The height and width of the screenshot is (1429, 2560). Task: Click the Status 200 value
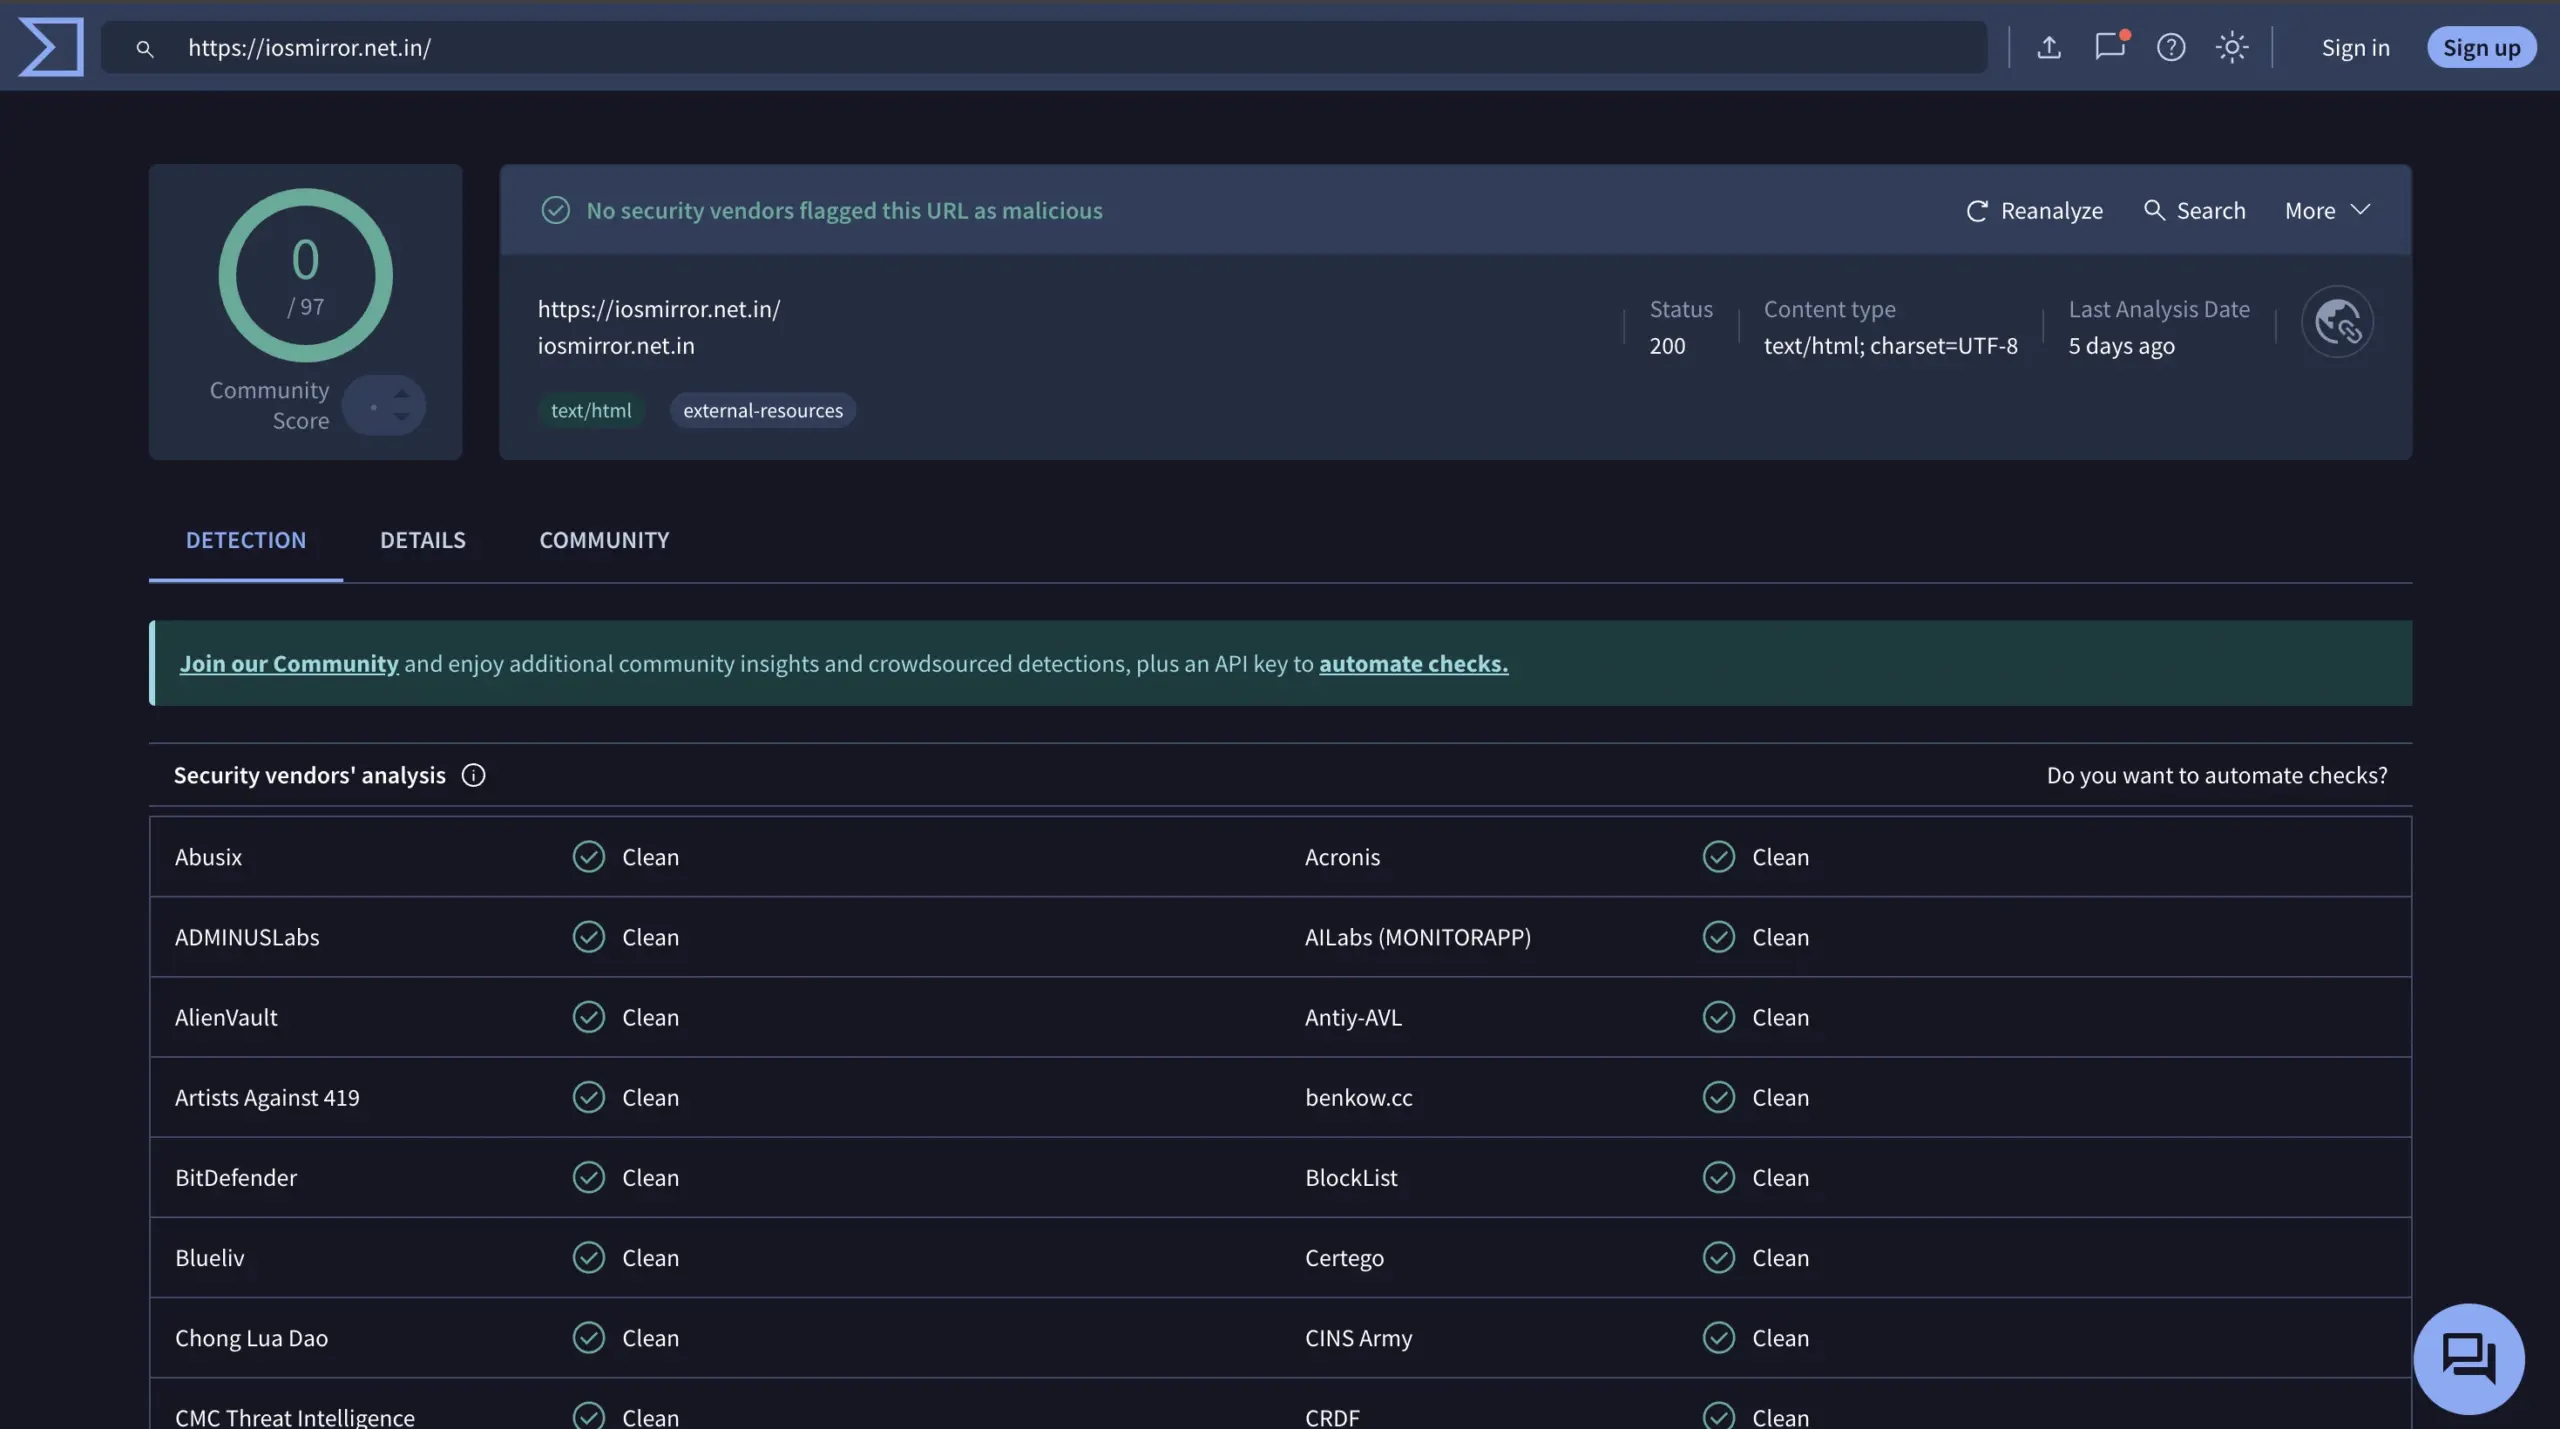(1667, 346)
